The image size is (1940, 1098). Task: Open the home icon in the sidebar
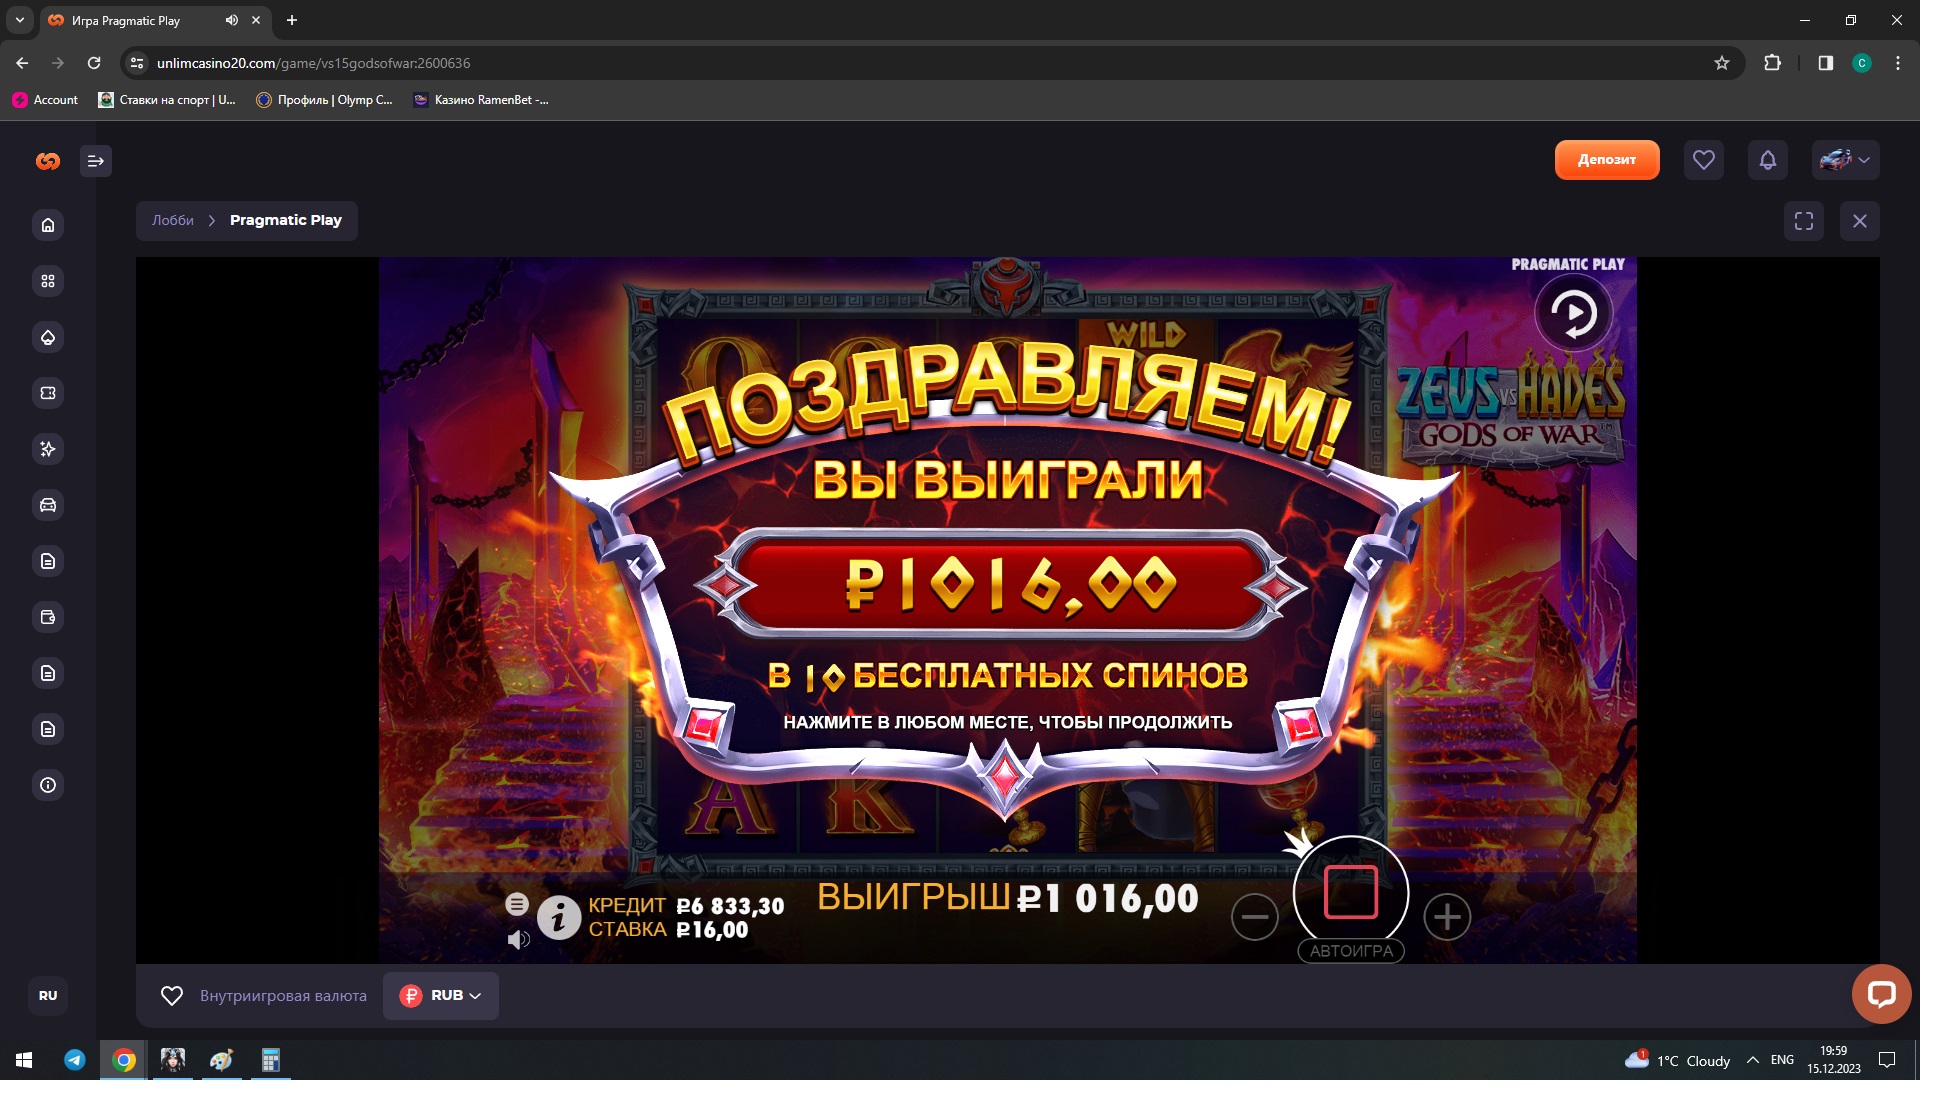click(48, 225)
